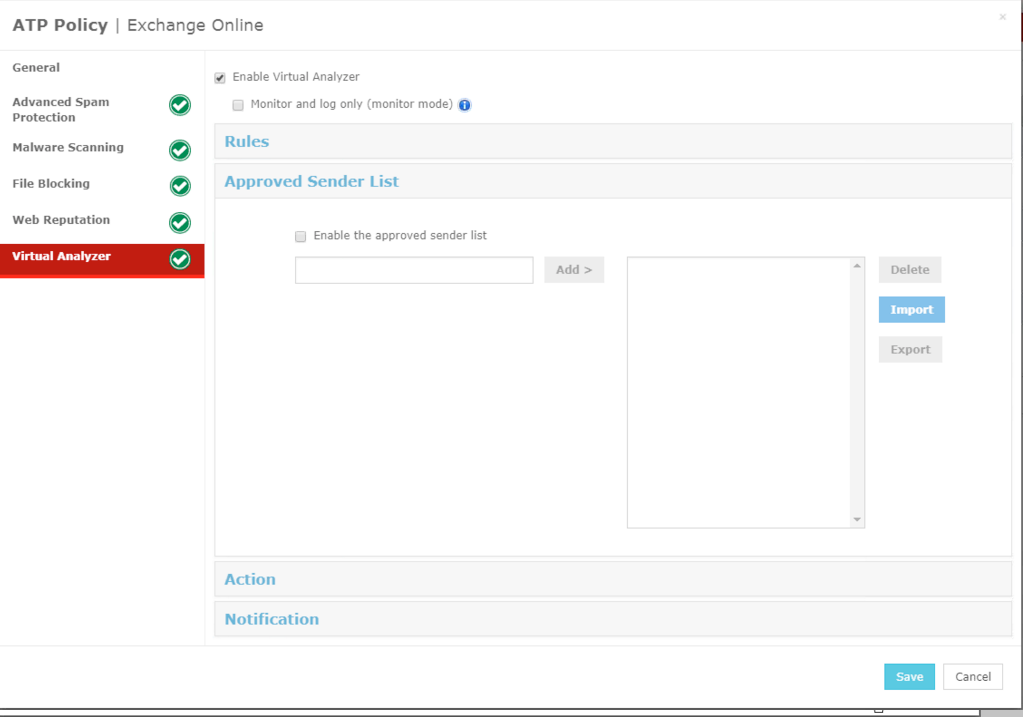This screenshot has height=717, width=1023.
Task: Cancel the policy changes
Action: tap(973, 677)
